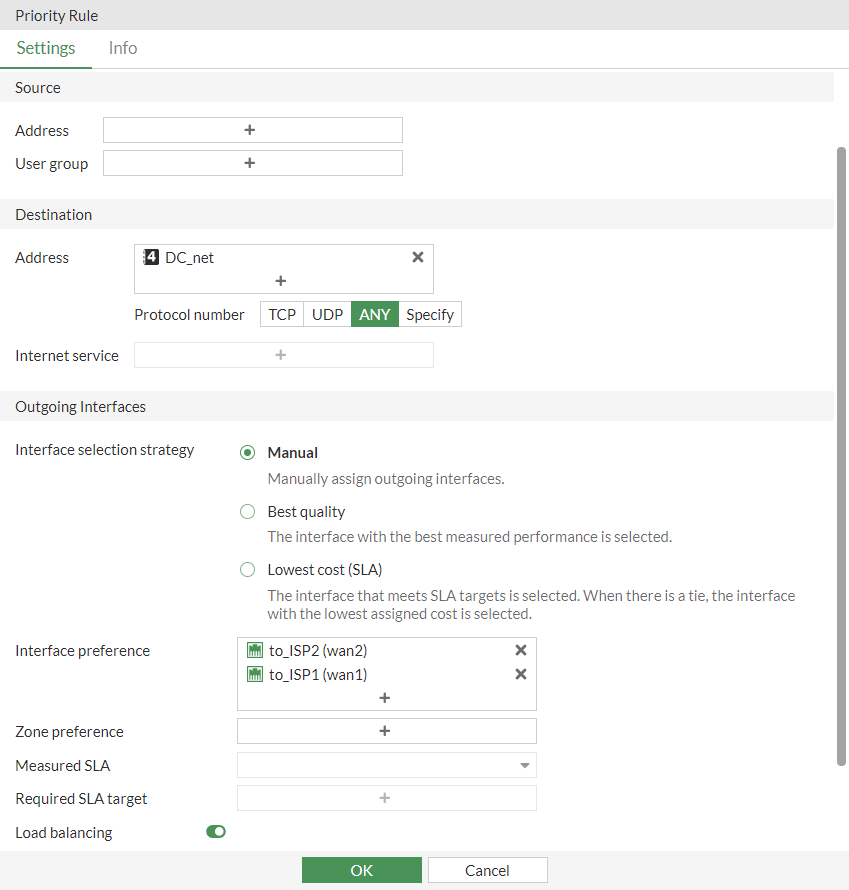
Task: Remove DC_net from the destination address
Action: click(x=418, y=257)
